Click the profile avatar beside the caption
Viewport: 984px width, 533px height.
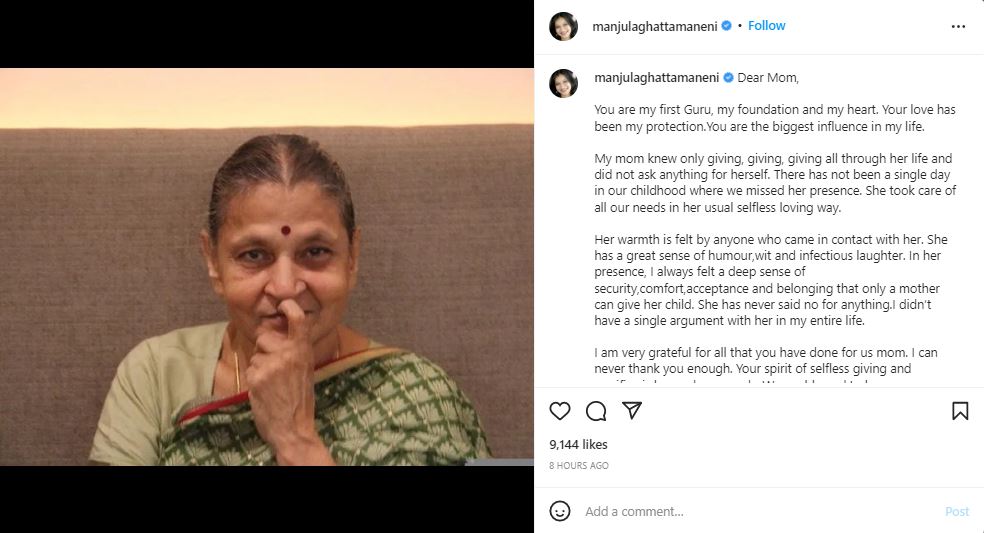[x=563, y=83]
